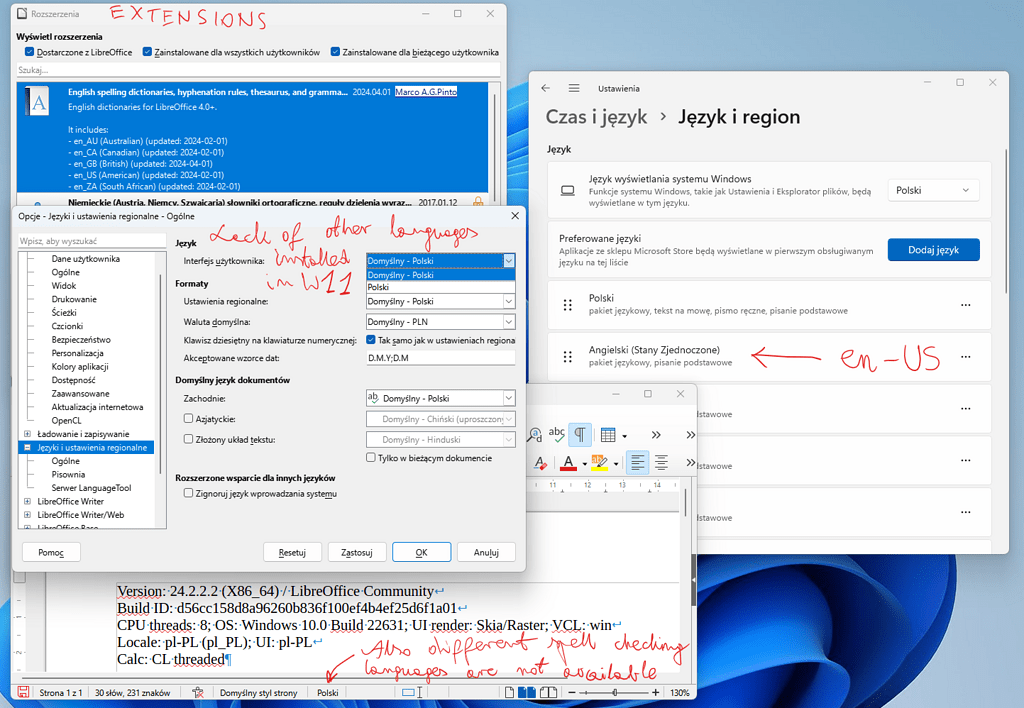Select the Clone Formatting eraser icon
This screenshot has width=1024, height=708.
541,461
